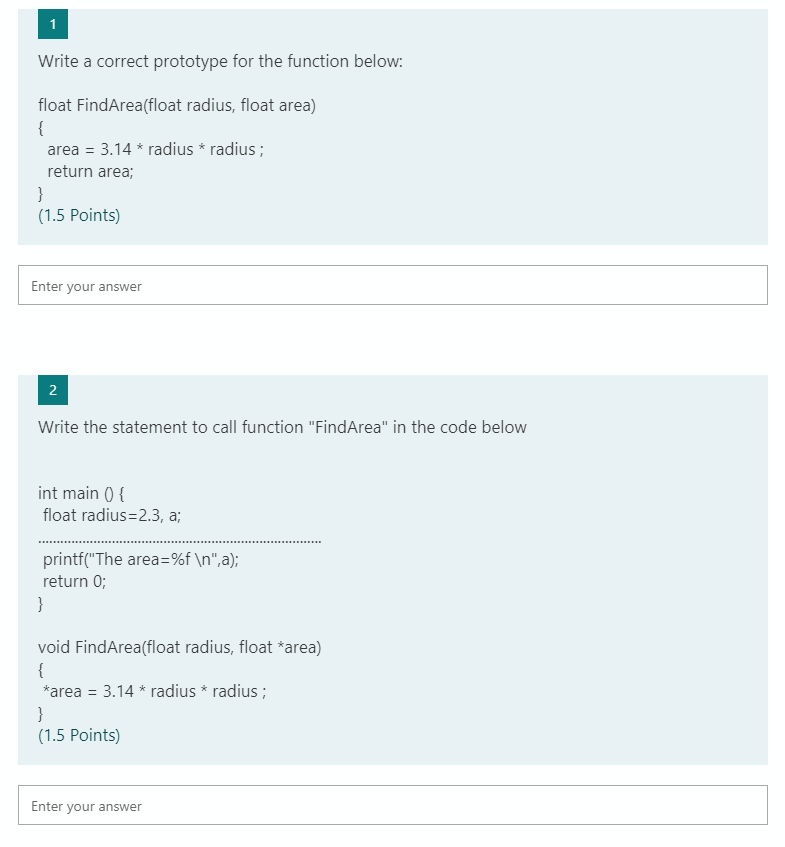
Task: Click the question 1 number badge
Action: click(x=51, y=24)
